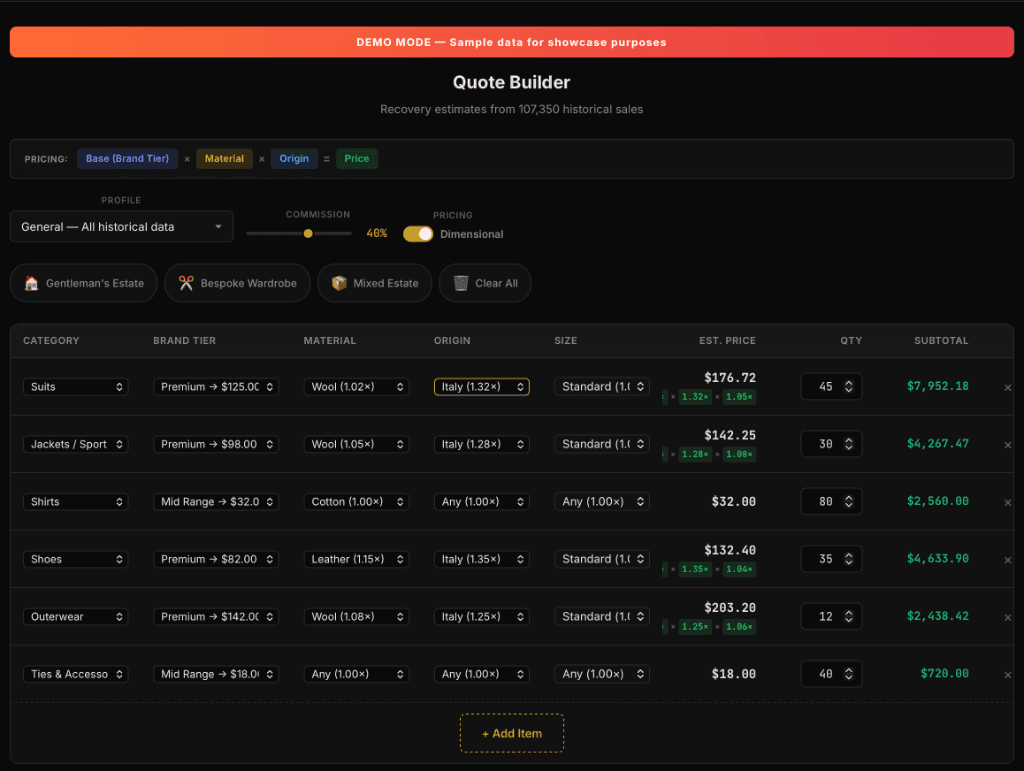Click the Material badge in pricing formula
The height and width of the screenshot is (771, 1024).
(224, 158)
